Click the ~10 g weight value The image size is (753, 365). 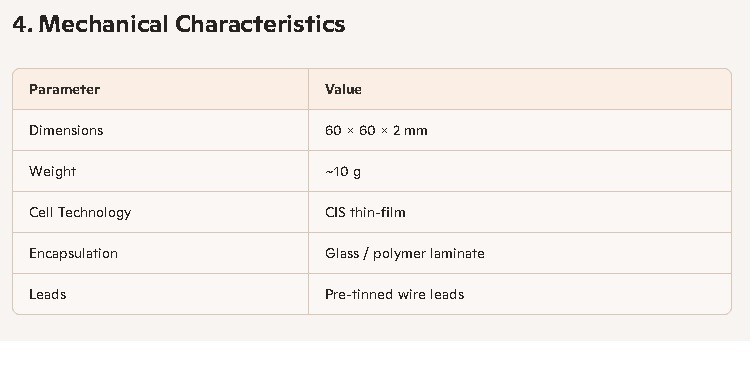343,171
